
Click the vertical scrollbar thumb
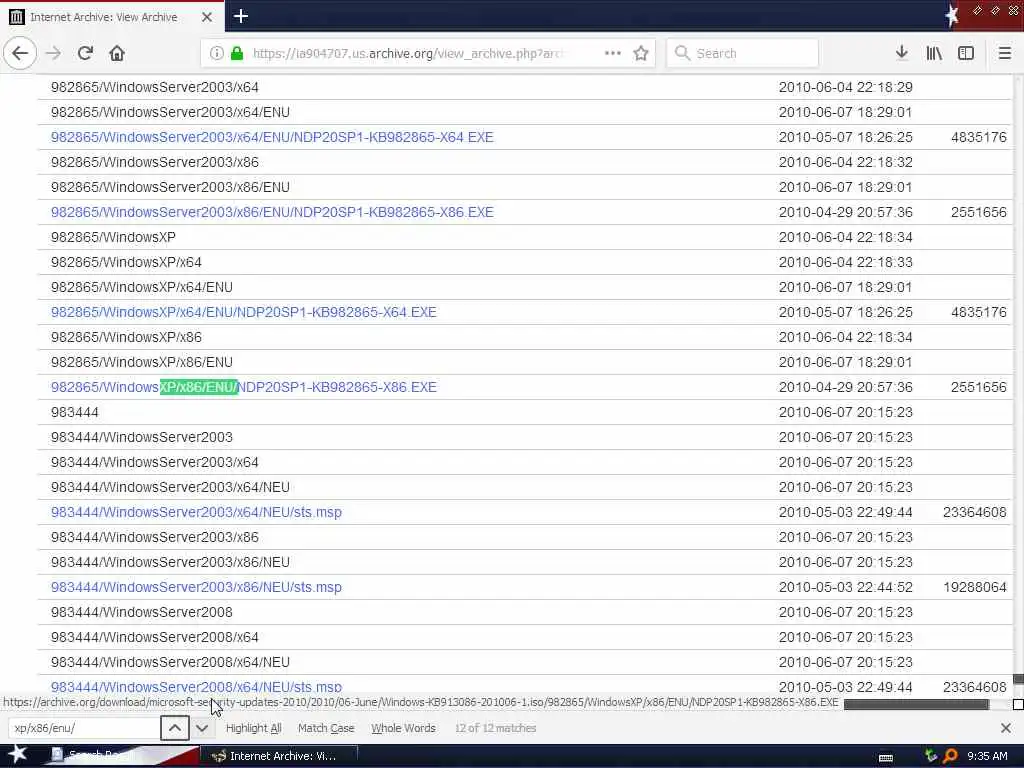pyautogui.click(x=1018, y=679)
